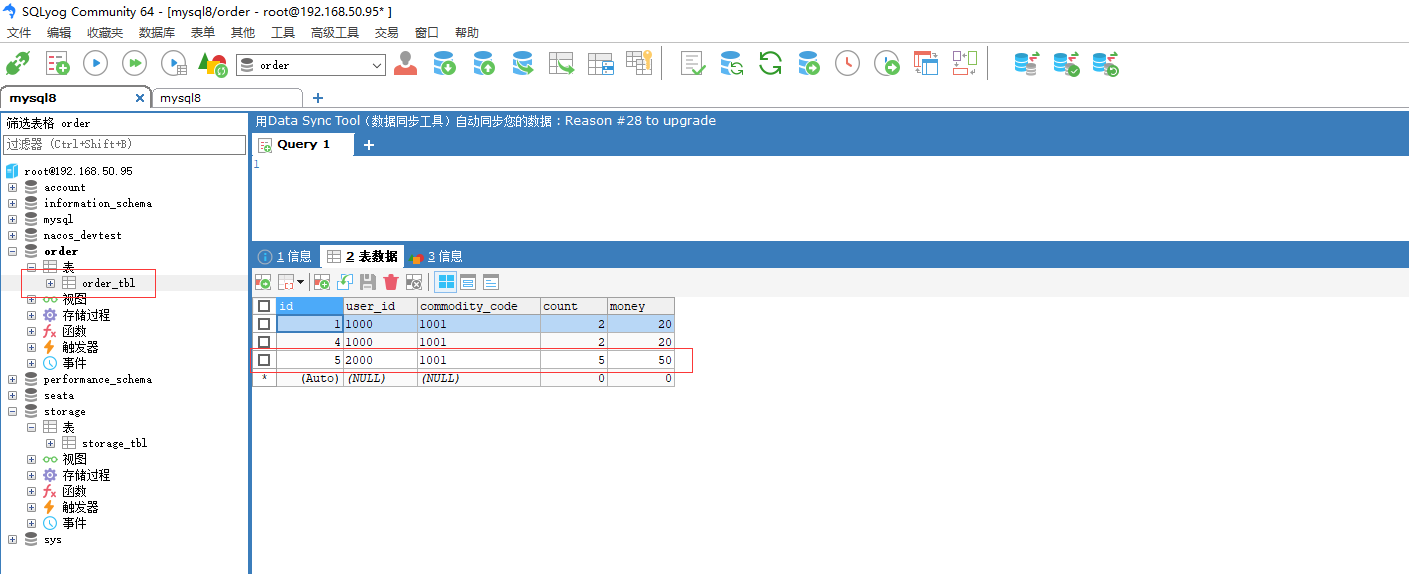Sort by the commodity_code column header
Viewport: 1409px width, 574px height.
click(x=478, y=306)
